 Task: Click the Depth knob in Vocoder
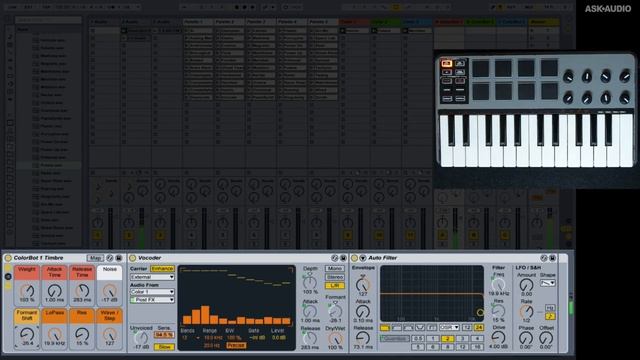[310, 282]
